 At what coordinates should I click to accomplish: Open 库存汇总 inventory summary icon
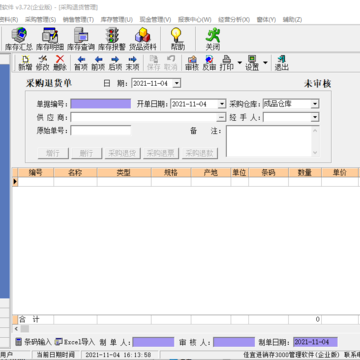coord(19,39)
